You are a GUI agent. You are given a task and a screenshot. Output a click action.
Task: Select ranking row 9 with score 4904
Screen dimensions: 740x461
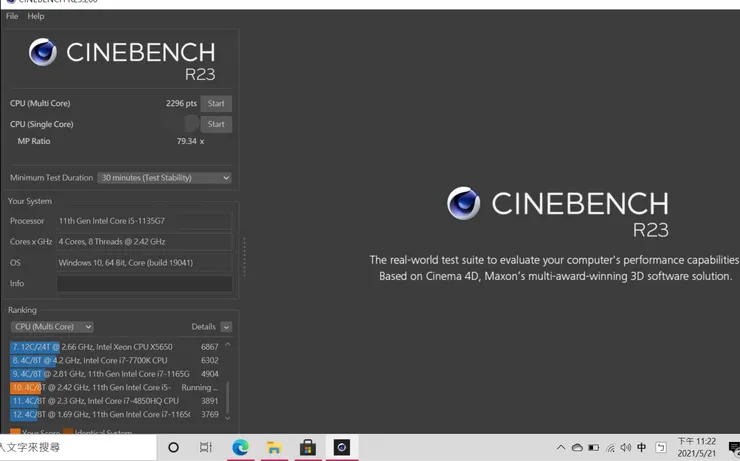tap(115, 374)
